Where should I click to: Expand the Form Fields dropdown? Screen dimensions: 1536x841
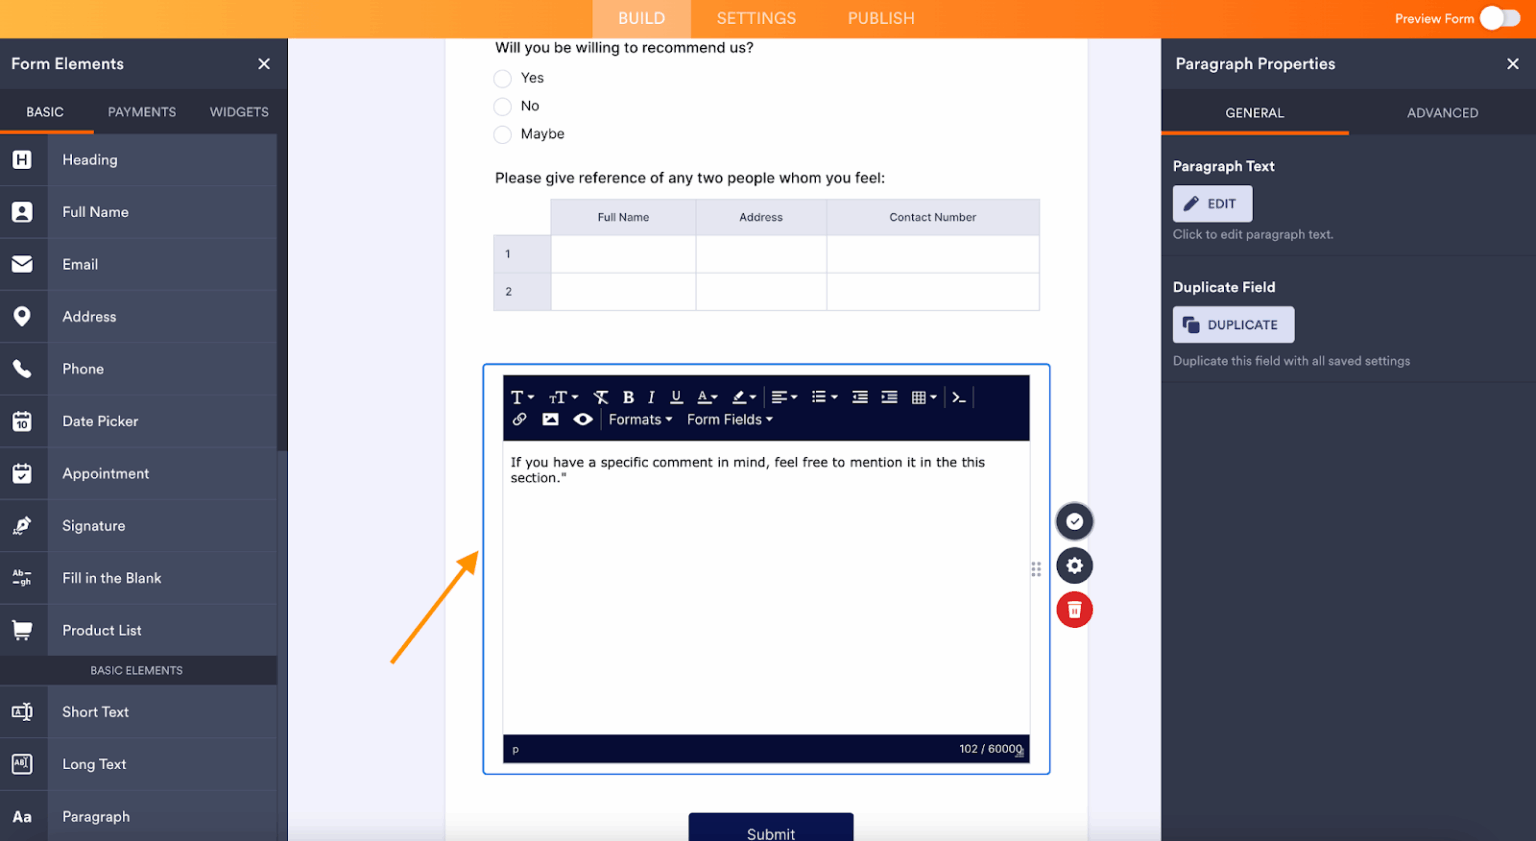[x=729, y=419]
